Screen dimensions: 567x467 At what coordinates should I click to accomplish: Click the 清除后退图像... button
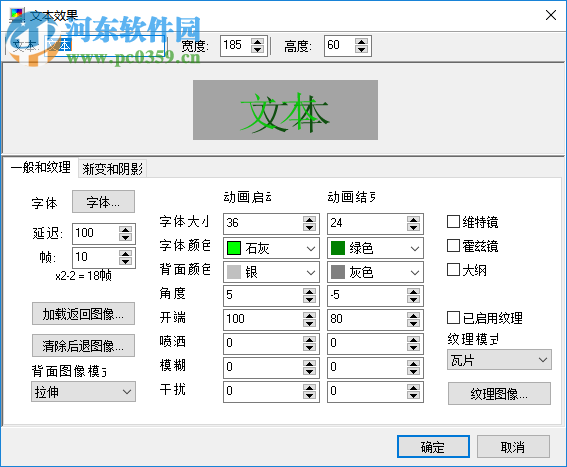pos(83,346)
